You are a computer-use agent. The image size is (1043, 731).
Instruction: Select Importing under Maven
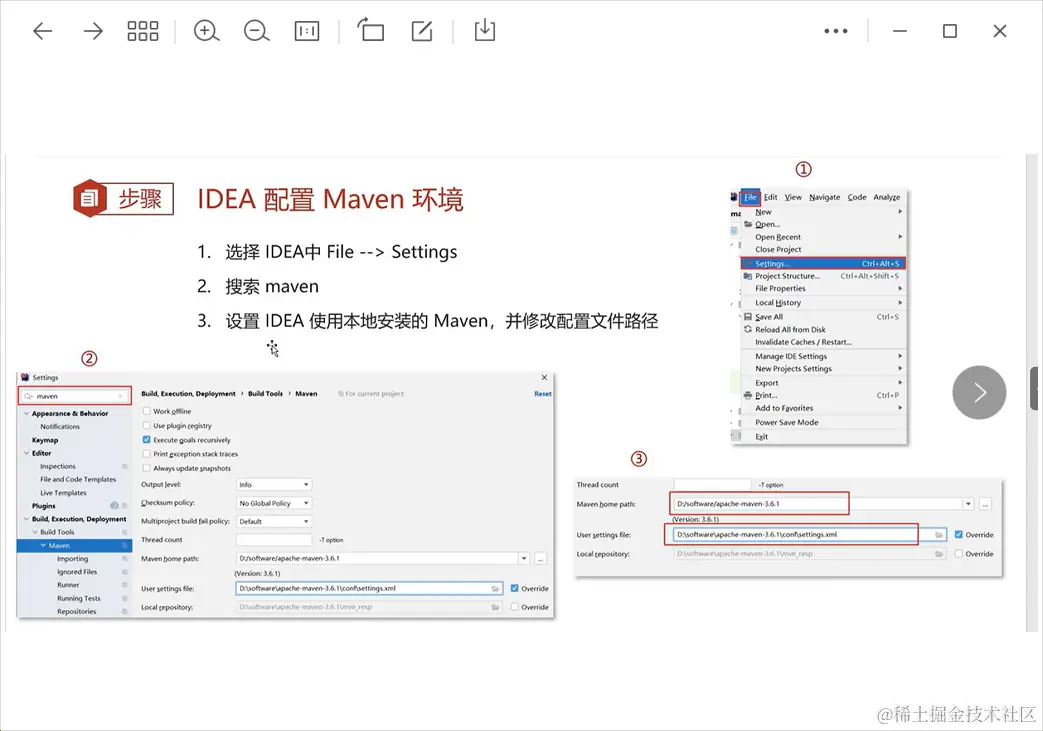(73, 559)
